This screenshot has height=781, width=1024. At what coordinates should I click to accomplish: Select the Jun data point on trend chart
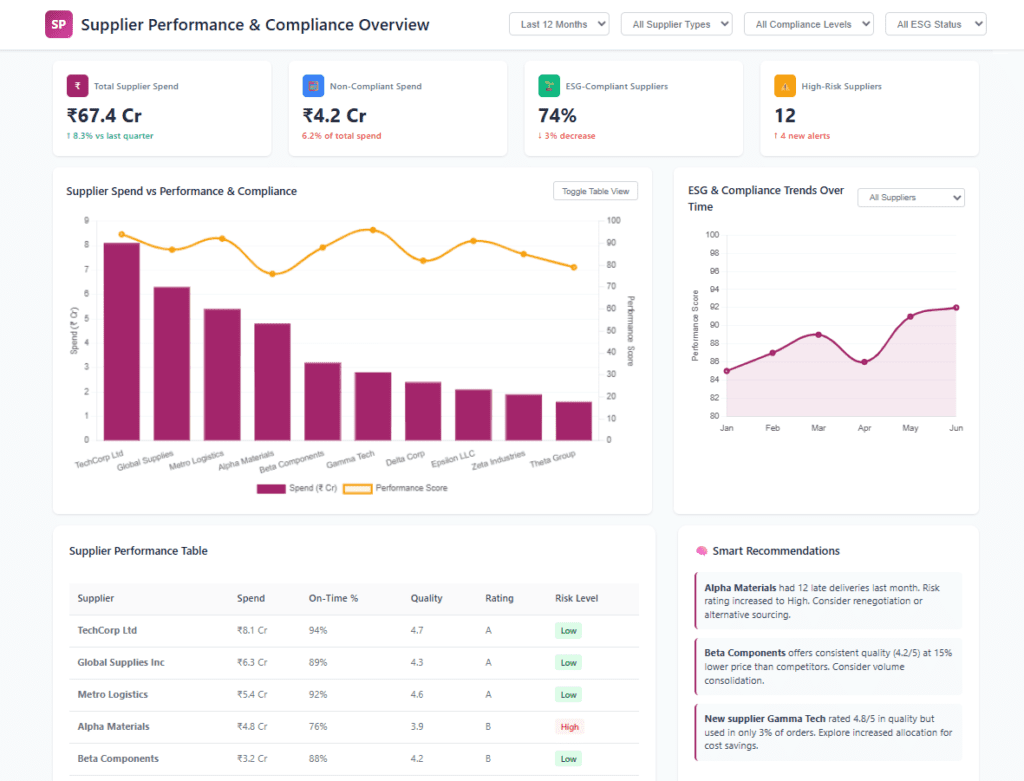tap(956, 308)
